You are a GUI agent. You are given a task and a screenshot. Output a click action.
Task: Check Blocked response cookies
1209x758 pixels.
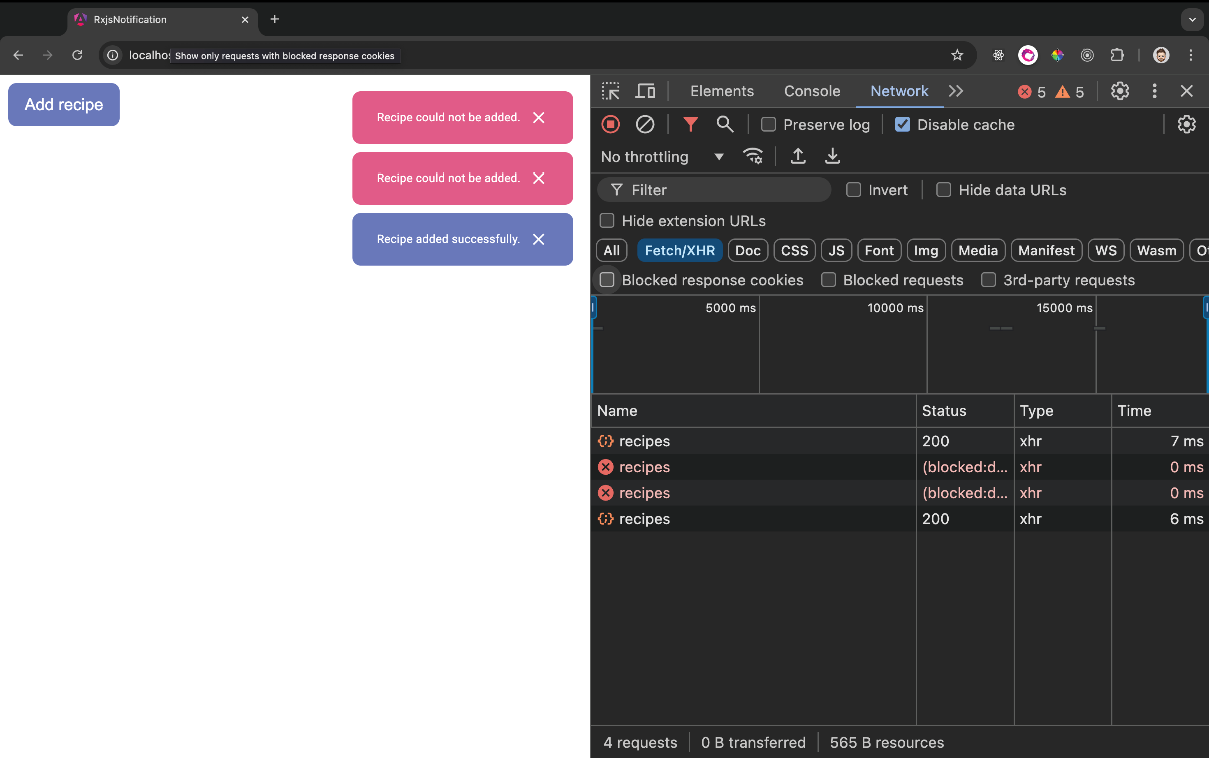(x=606, y=280)
